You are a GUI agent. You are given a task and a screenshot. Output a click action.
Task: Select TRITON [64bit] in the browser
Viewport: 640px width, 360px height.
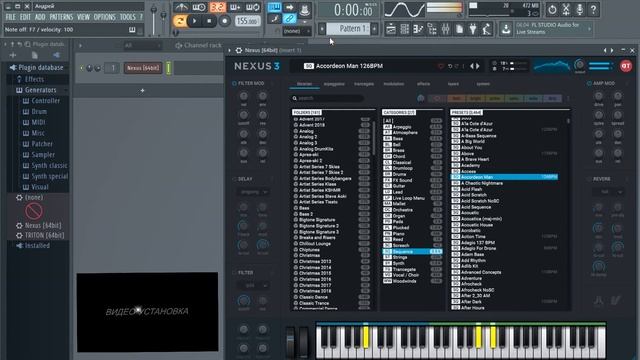(x=44, y=236)
